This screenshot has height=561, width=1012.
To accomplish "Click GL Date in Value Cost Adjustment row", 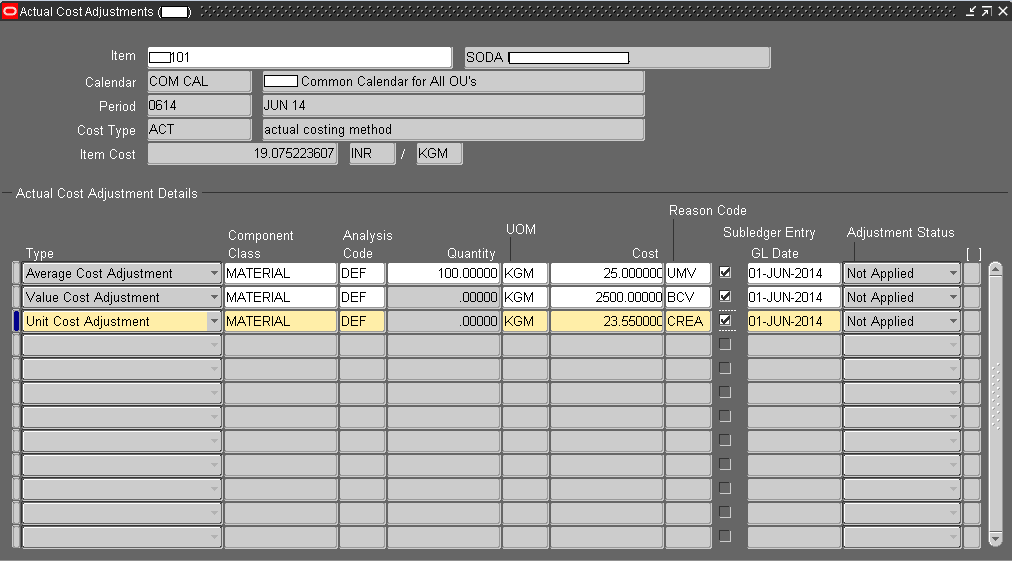I will point(794,298).
